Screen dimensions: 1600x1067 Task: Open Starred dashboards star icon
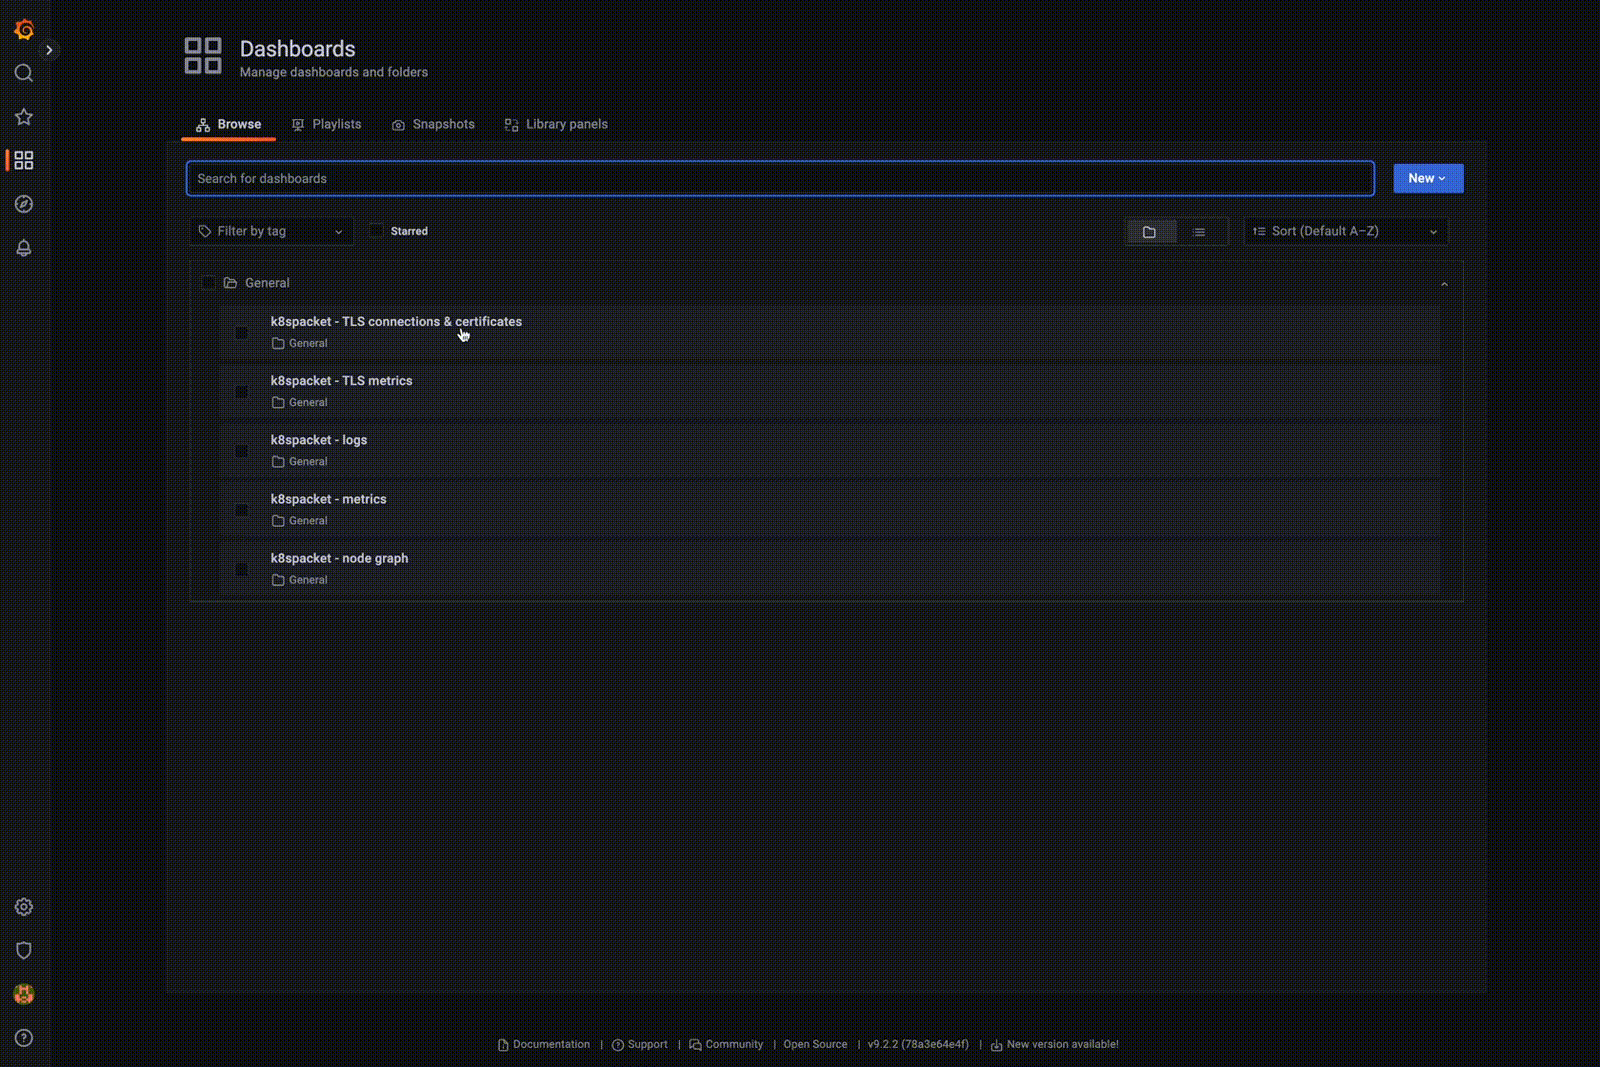24,117
